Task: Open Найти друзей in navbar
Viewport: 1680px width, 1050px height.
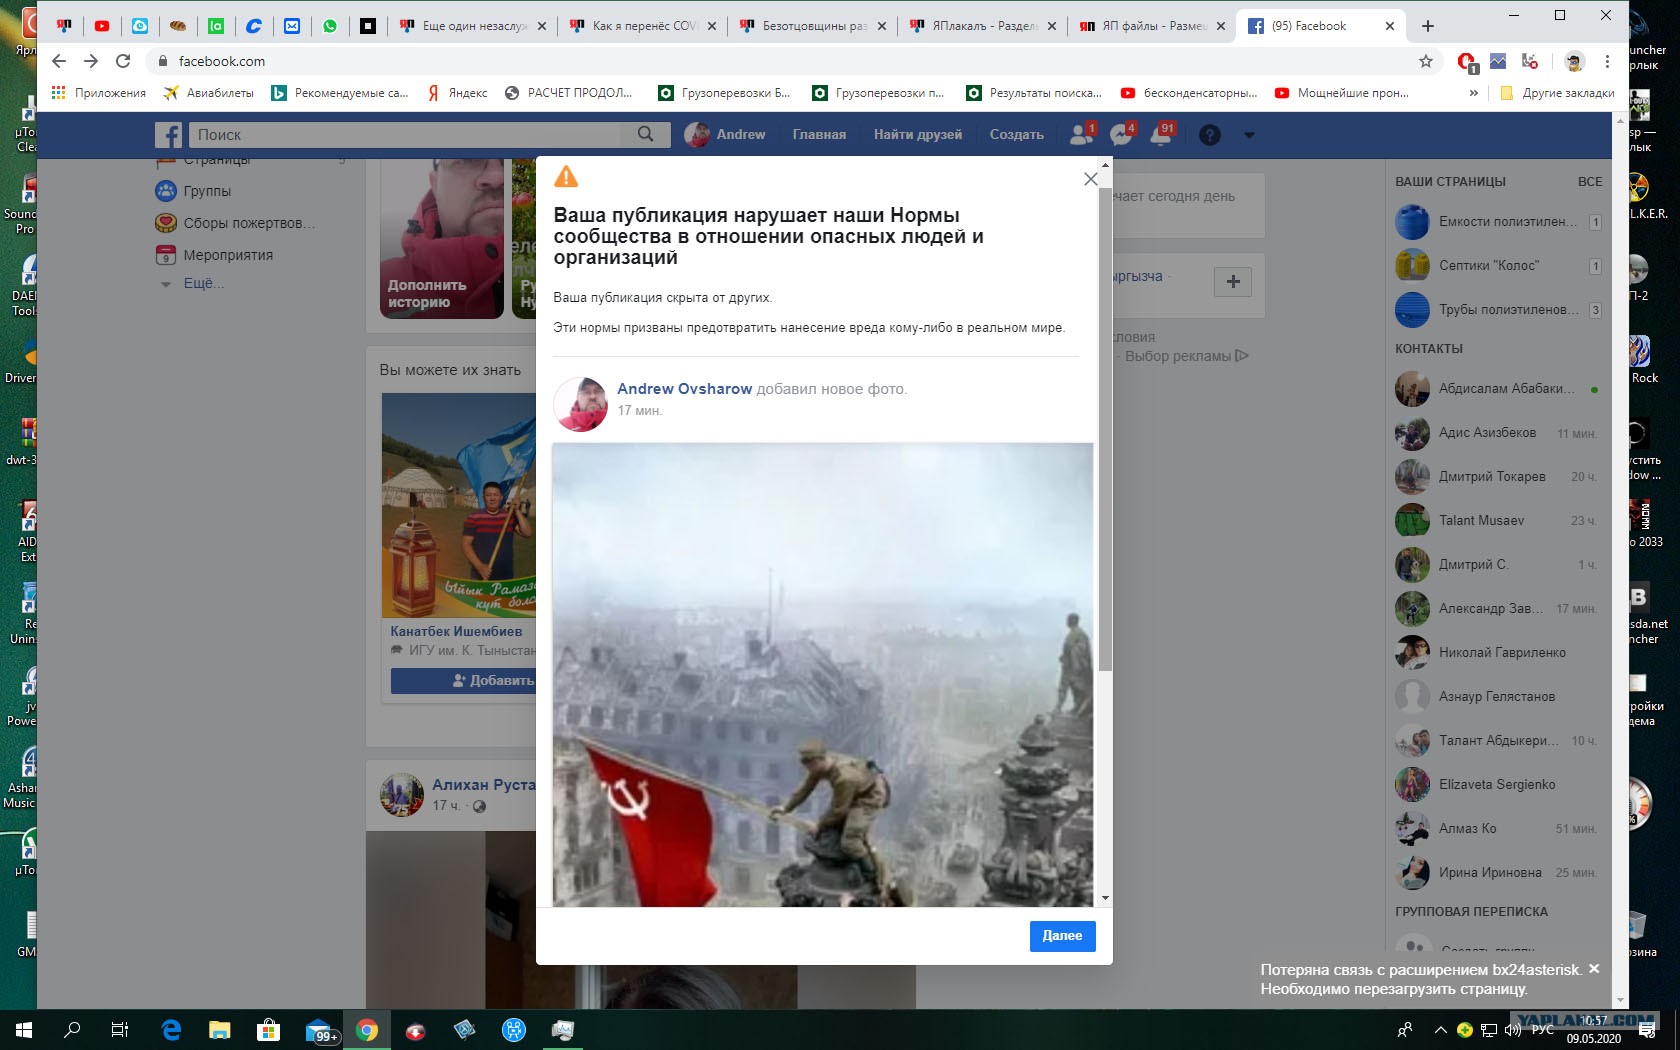Action: point(917,134)
